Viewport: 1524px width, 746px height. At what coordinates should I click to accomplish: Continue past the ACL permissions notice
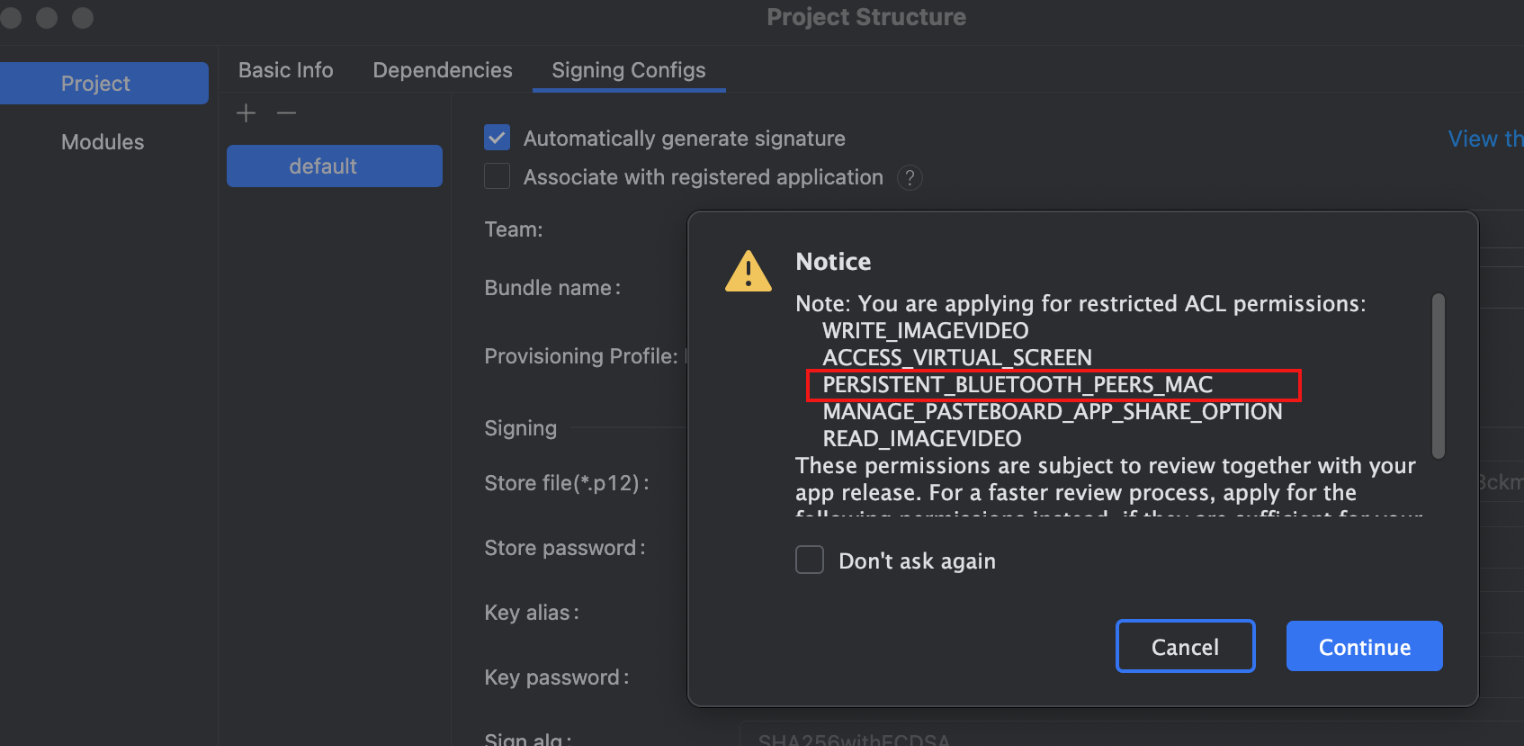coord(1364,646)
